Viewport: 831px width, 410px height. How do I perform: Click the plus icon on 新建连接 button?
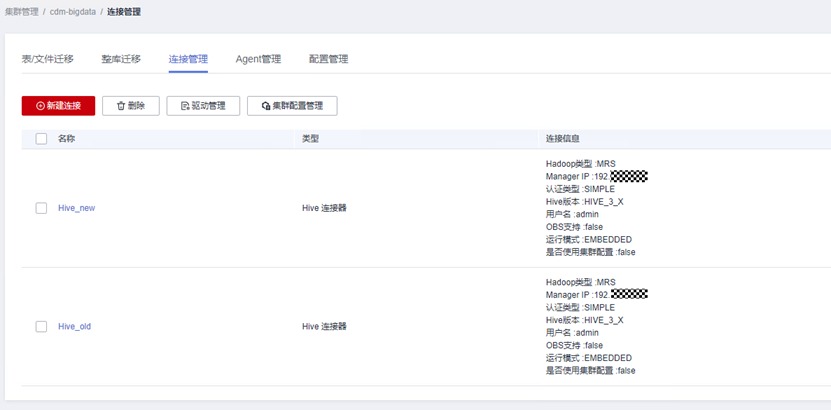(40, 106)
